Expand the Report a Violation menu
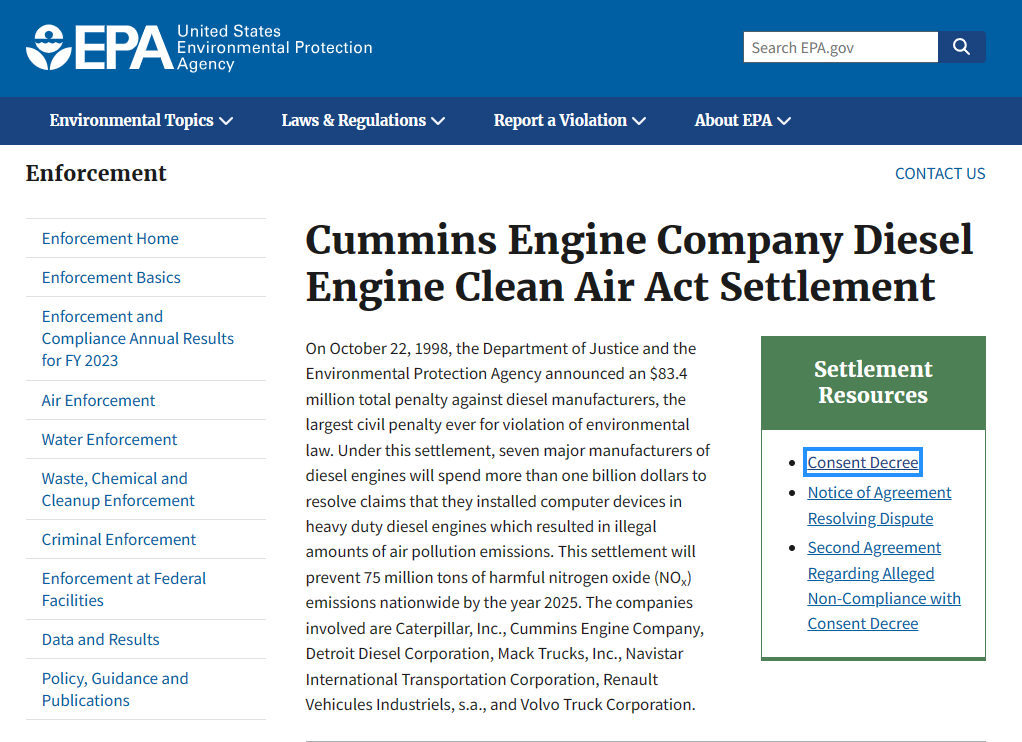Screen dimensions: 1022x742 (570, 121)
